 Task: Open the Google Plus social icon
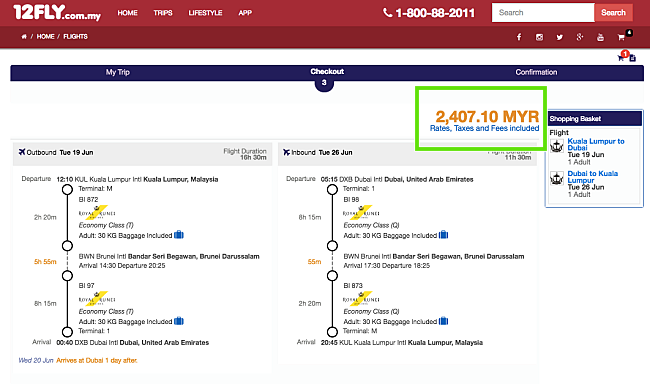pos(580,37)
